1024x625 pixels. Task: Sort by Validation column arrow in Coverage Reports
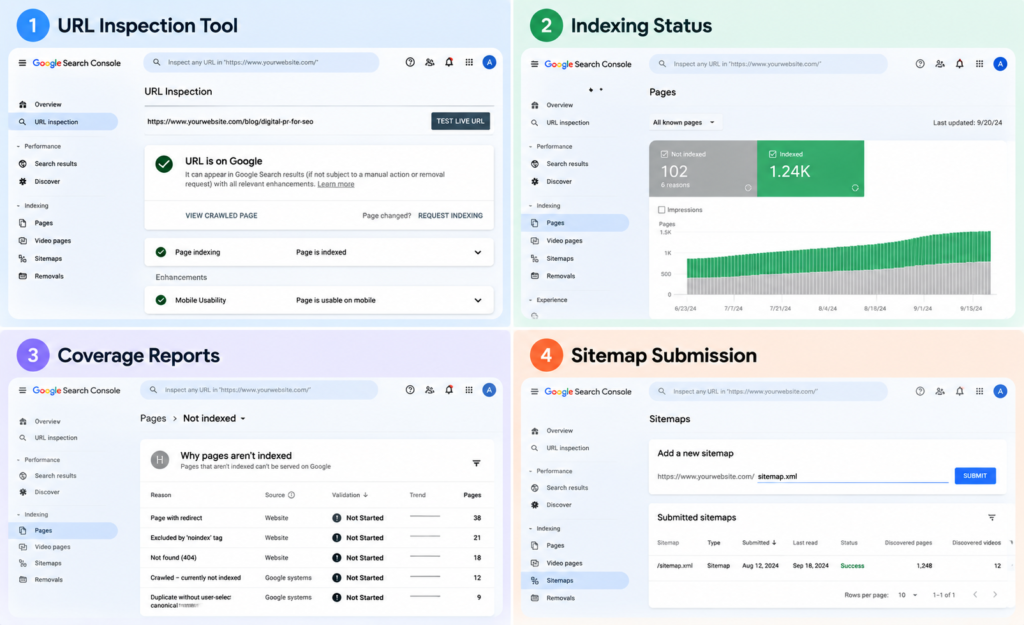coord(365,495)
